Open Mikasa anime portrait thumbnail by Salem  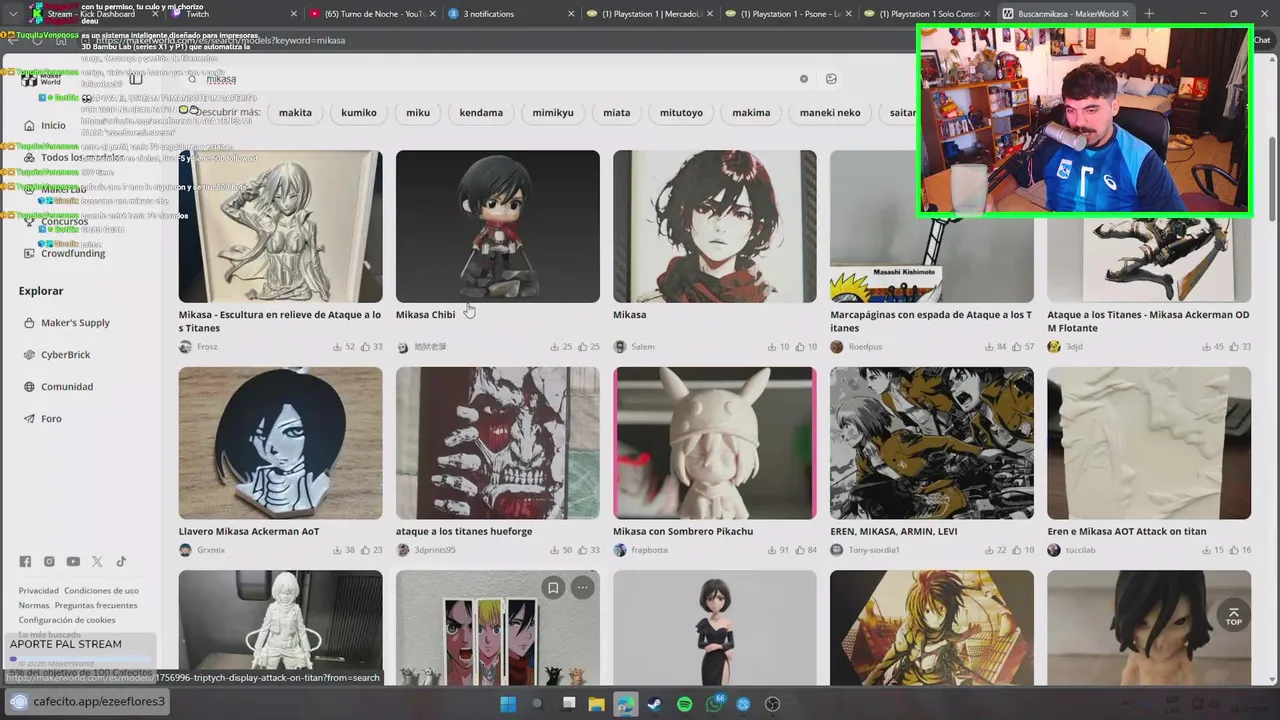click(x=715, y=226)
